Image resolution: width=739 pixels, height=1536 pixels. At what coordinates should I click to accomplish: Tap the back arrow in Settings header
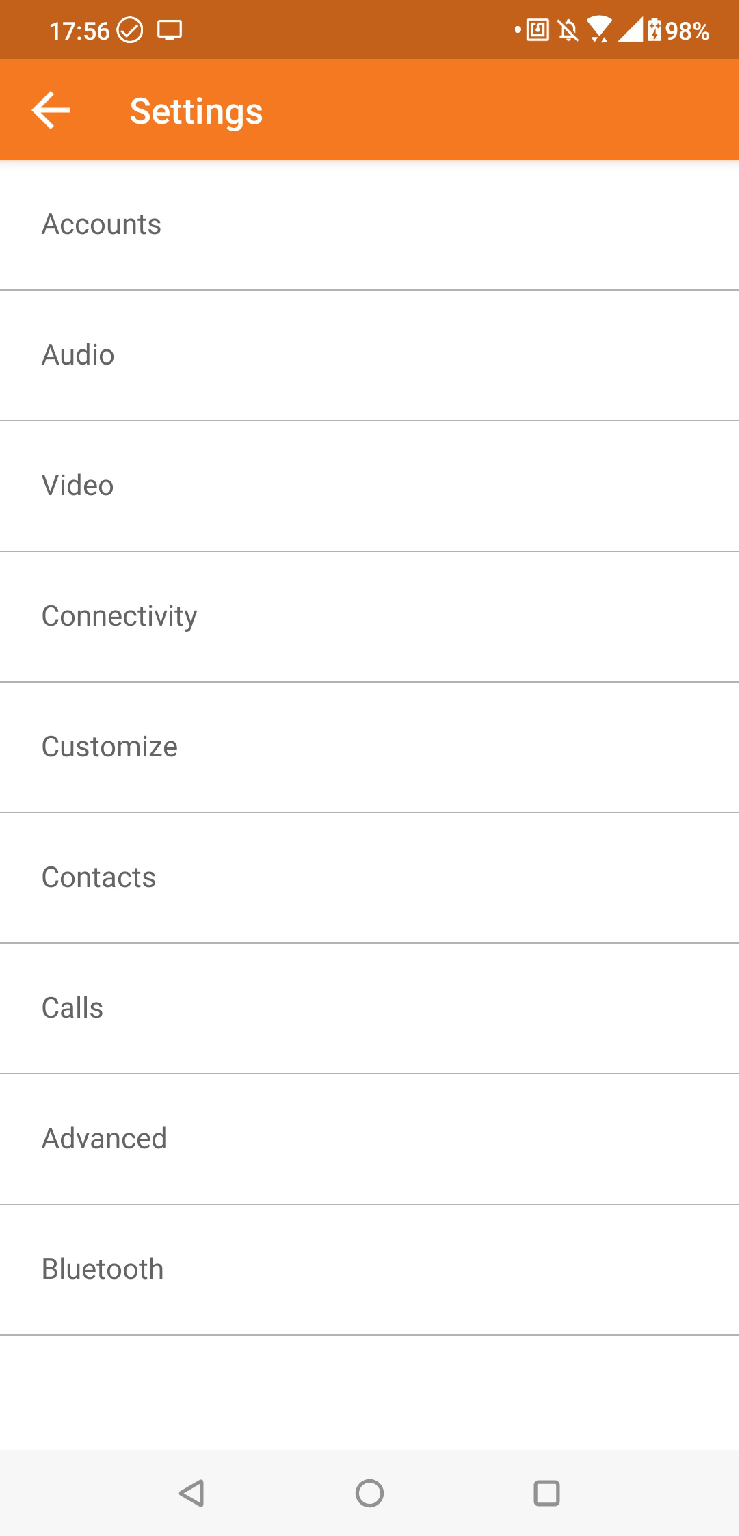[x=51, y=111]
